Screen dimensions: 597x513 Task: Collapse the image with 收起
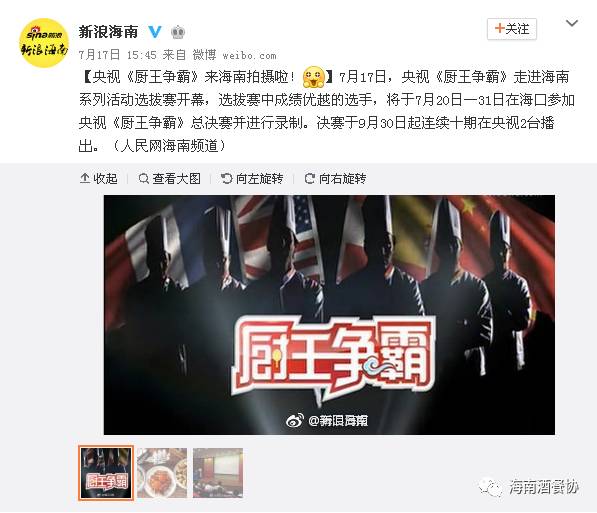[99, 178]
